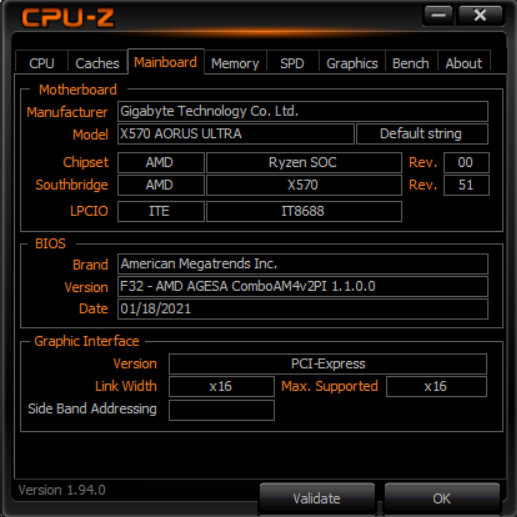This screenshot has width=517, height=517.
Task: Show the About tab
Action: pyautogui.click(x=464, y=63)
